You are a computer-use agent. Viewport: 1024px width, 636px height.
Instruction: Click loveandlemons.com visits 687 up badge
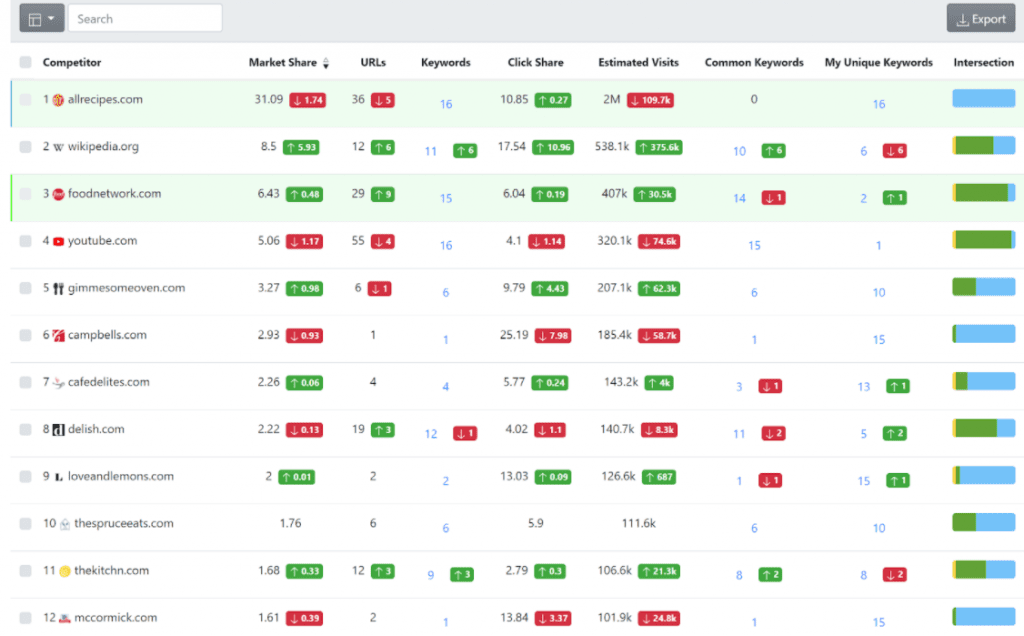(x=659, y=477)
